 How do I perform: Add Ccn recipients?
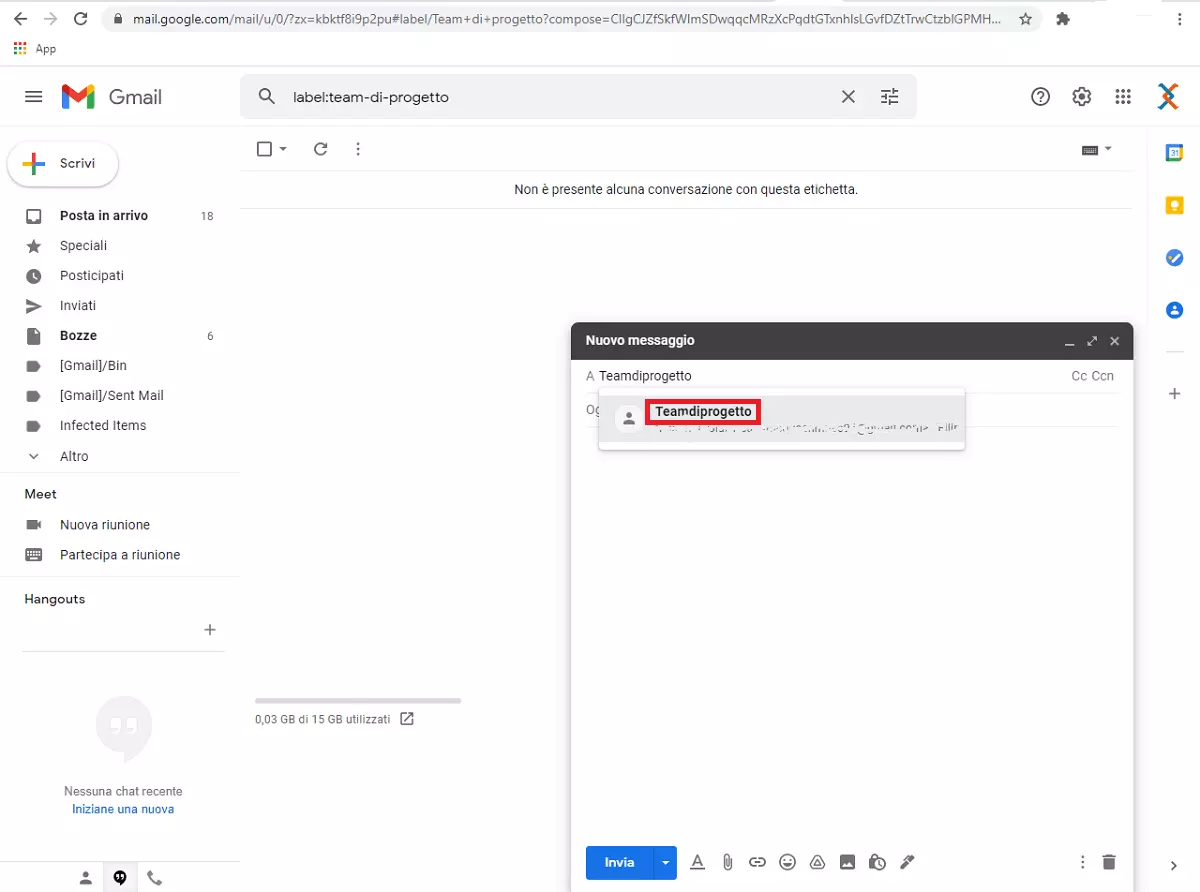point(1102,376)
